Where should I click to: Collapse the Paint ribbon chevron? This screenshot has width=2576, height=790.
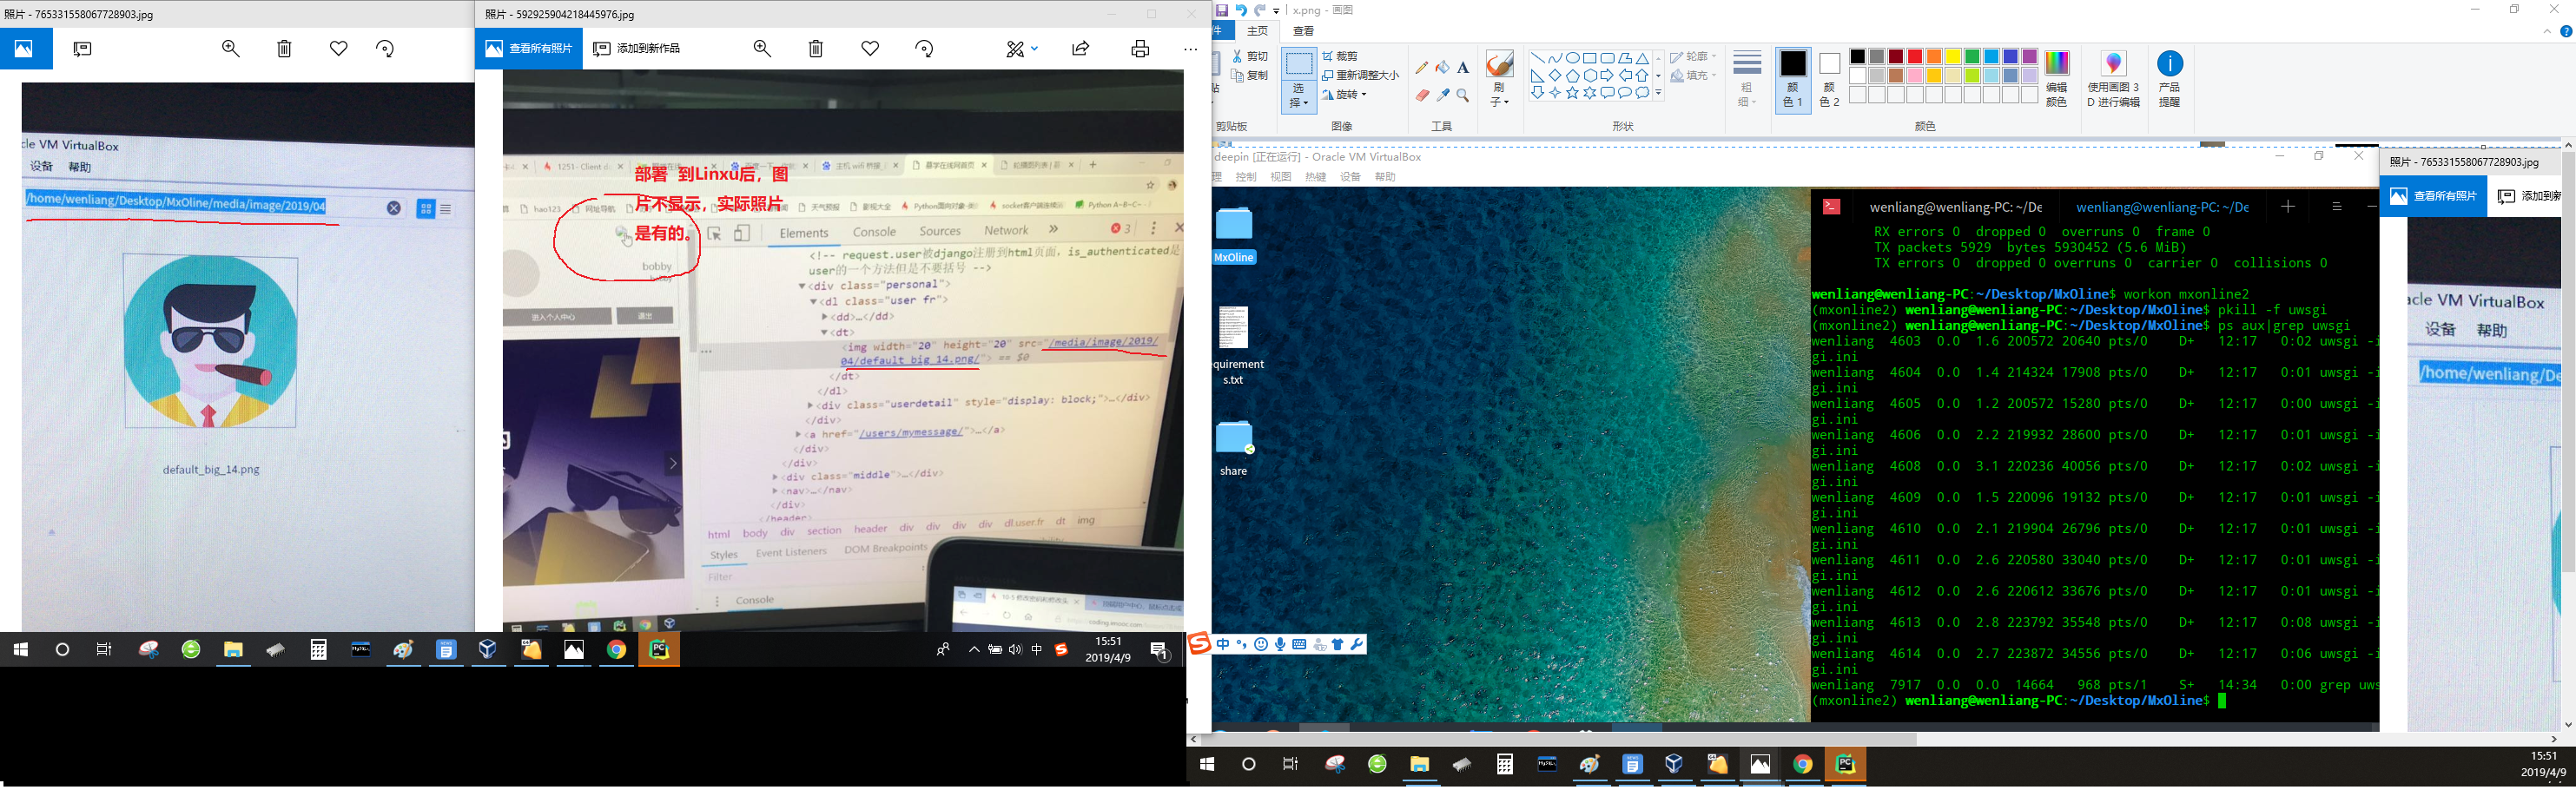click(x=2547, y=31)
